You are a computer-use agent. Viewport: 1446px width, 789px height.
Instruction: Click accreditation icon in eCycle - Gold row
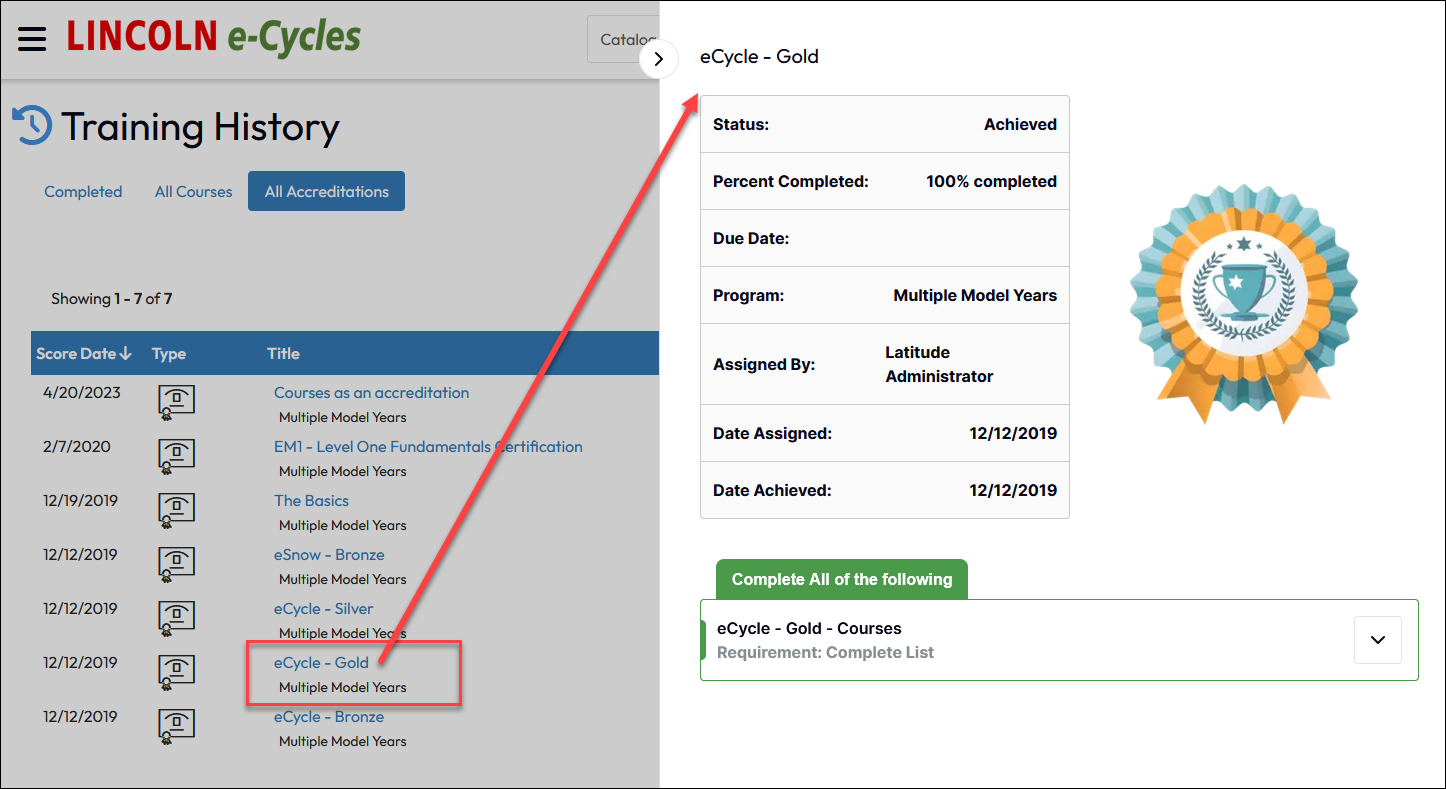(176, 672)
